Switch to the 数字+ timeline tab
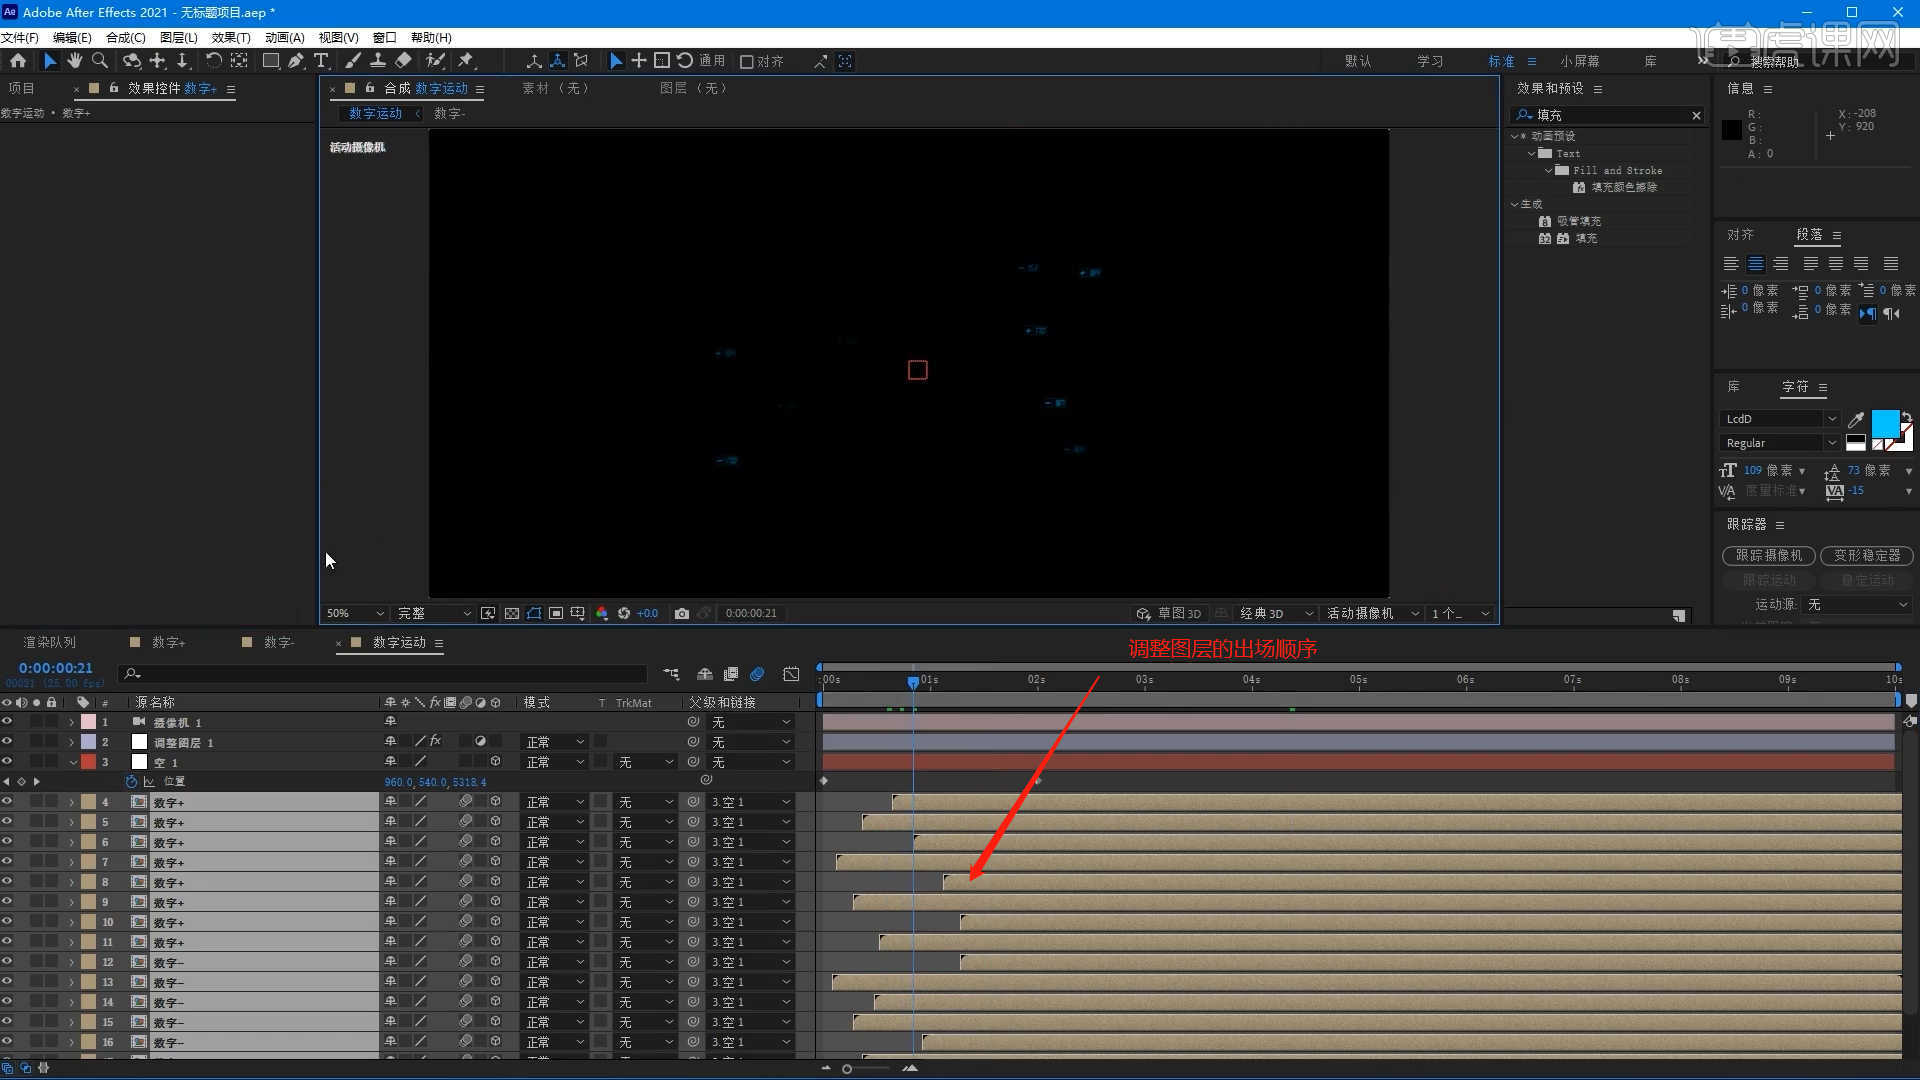The image size is (1920, 1080). pyautogui.click(x=168, y=642)
